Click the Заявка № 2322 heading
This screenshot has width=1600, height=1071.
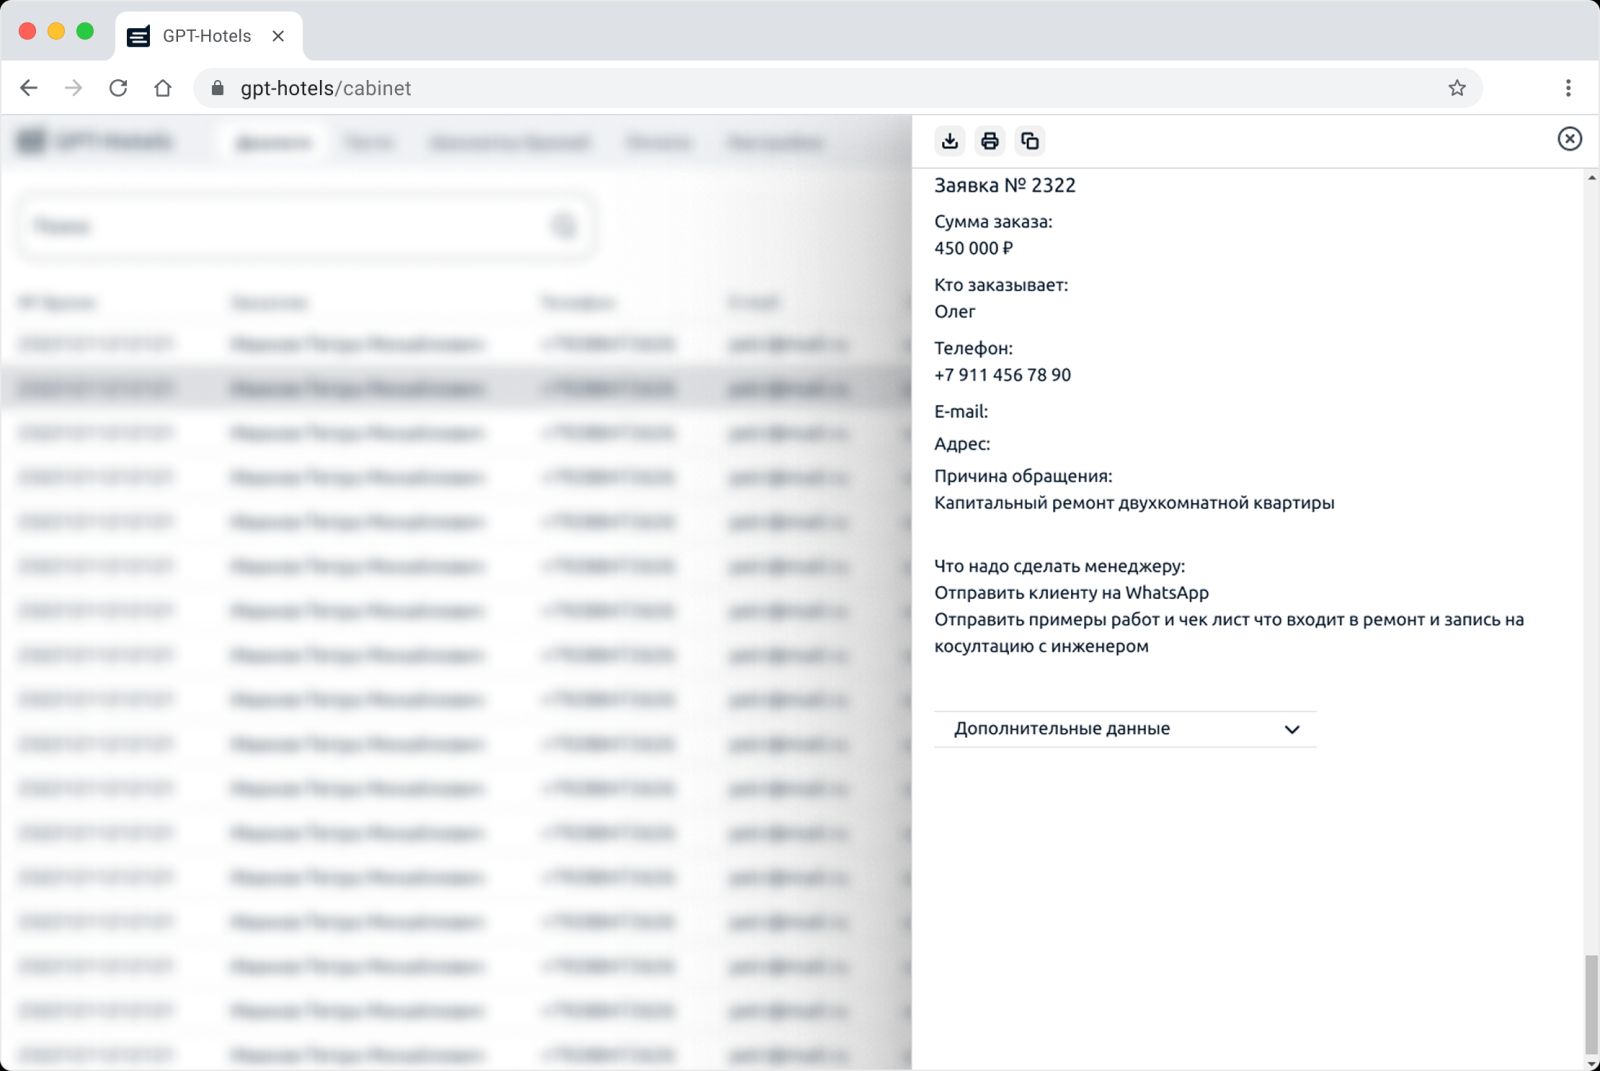coord(1004,185)
